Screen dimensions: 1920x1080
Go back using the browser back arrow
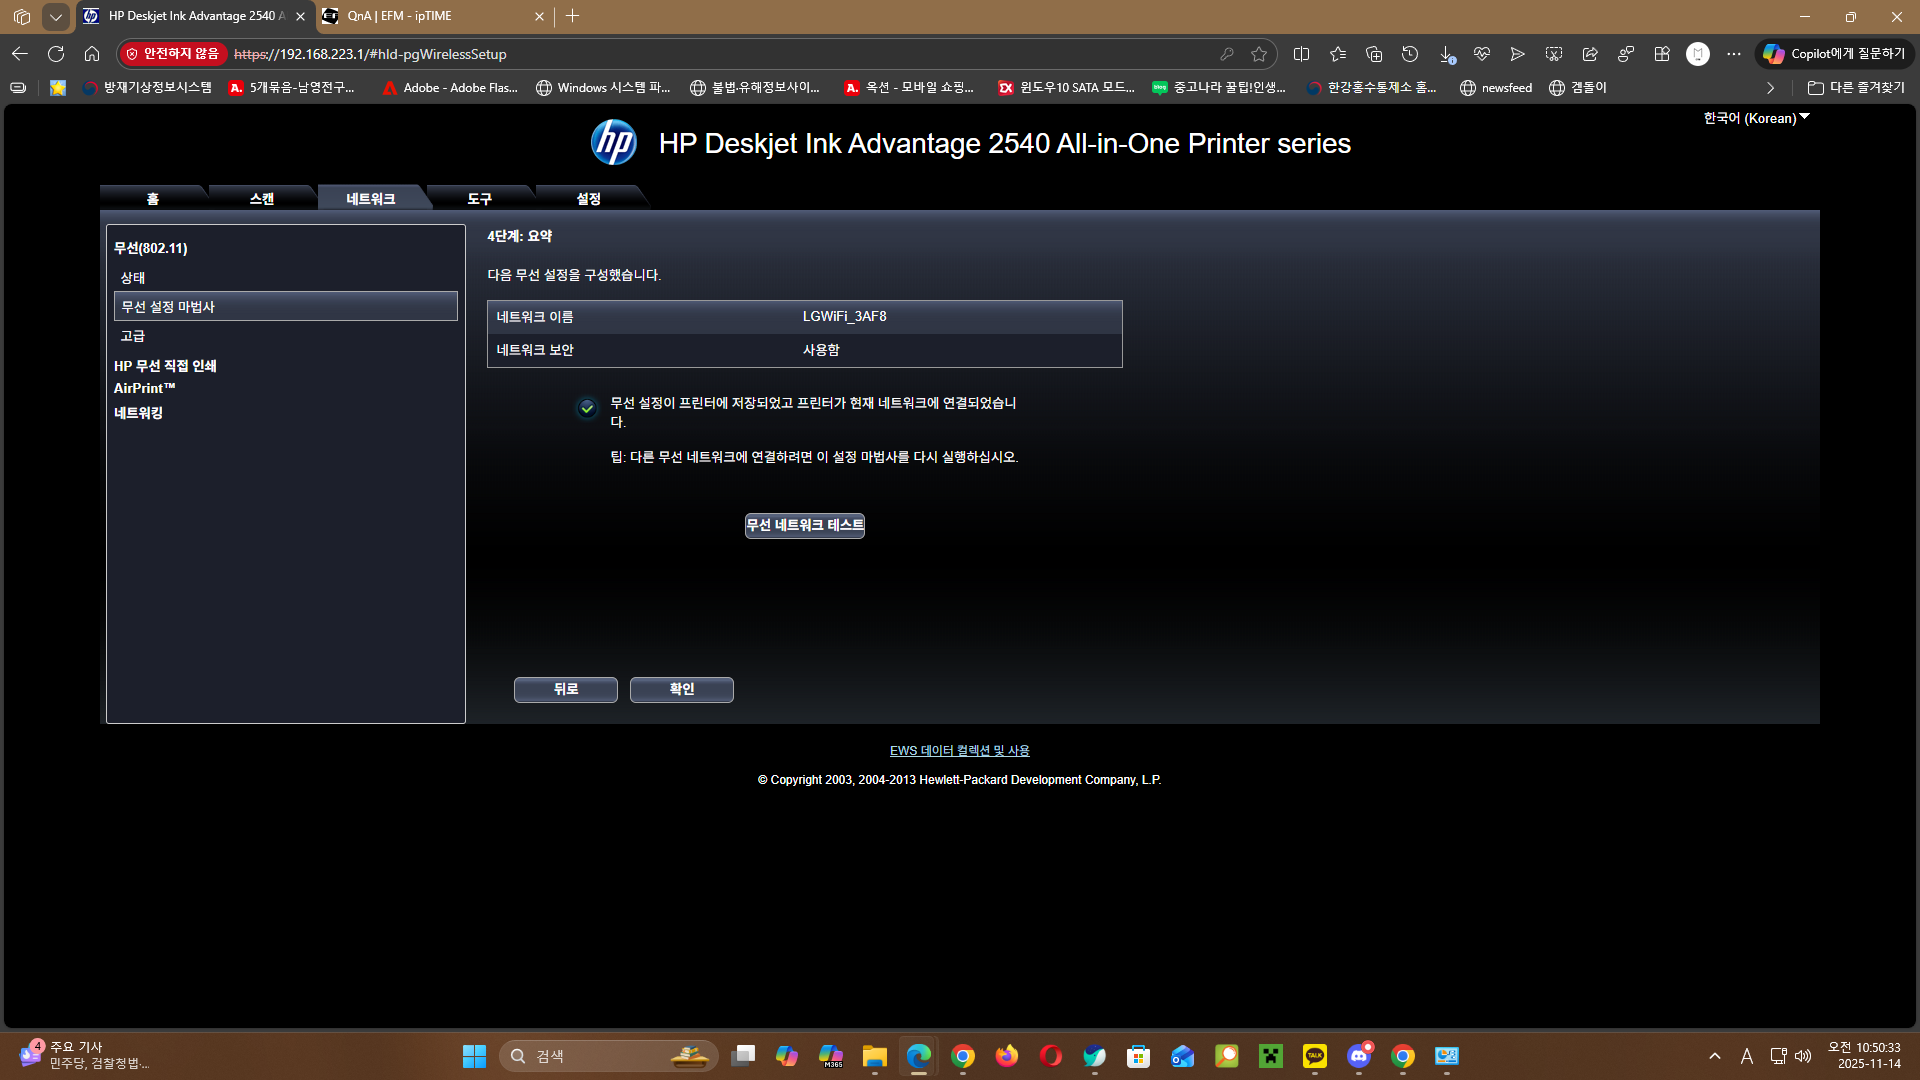[20, 54]
